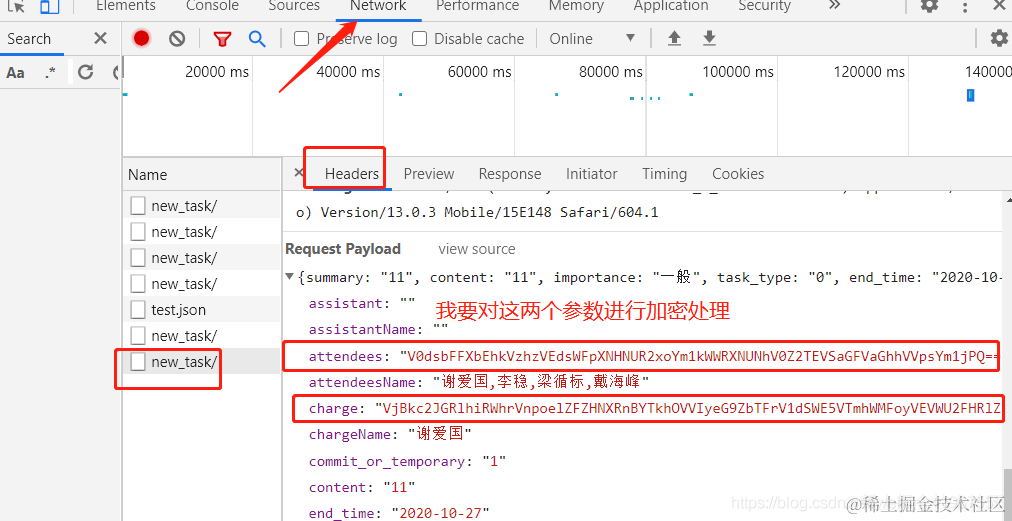Sort by the Name column header
The image size is (1012, 521).
(148, 174)
